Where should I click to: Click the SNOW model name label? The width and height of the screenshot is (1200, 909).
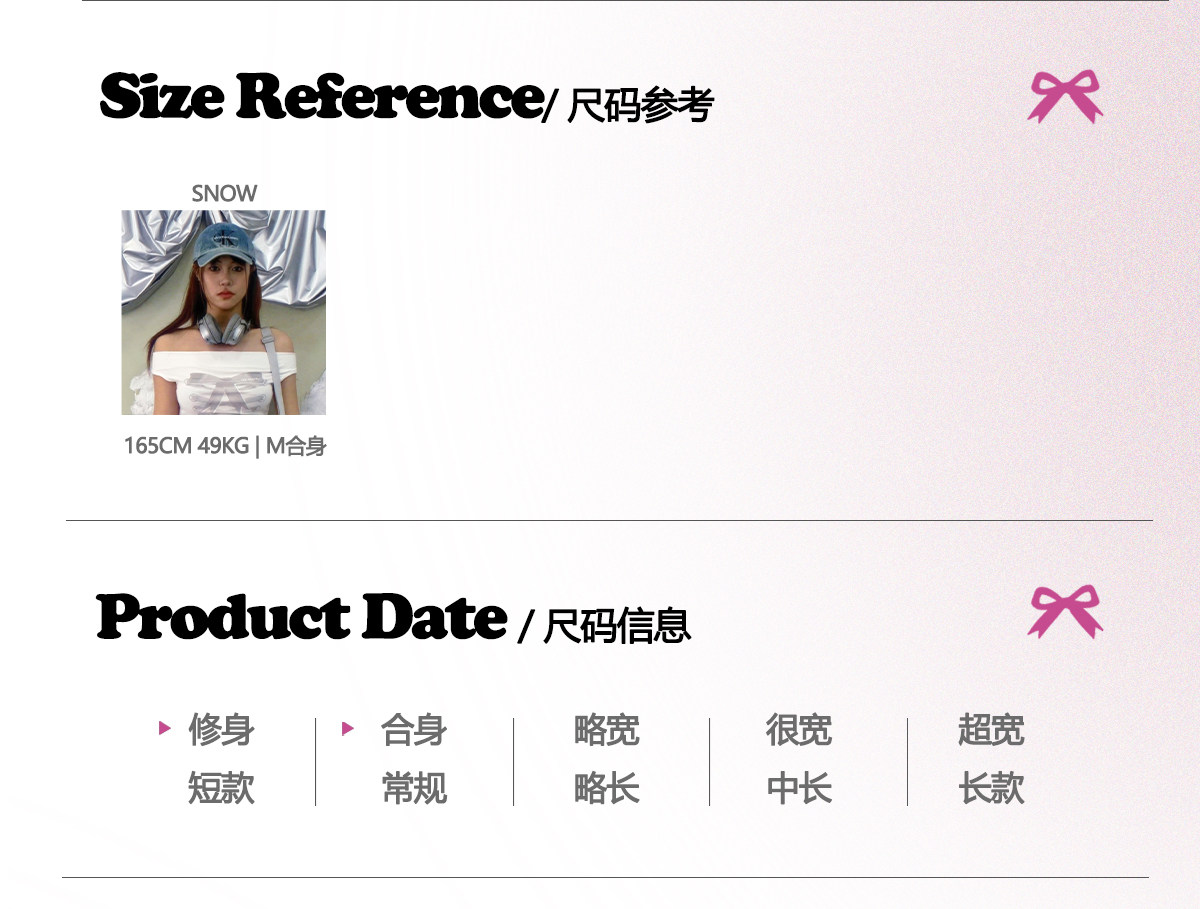click(224, 194)
